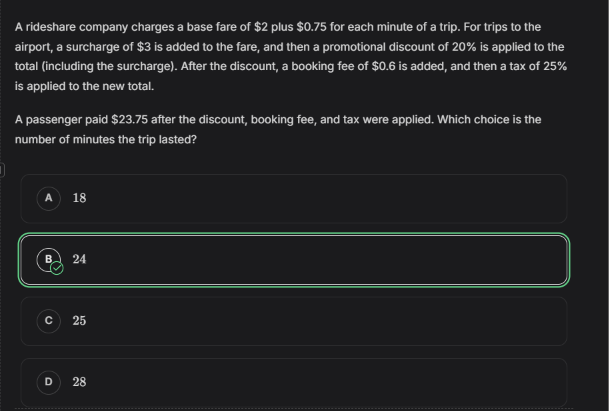609x412 pixels.
Task: Click the number 24 answer text
Action: click(x=79, y=259)
